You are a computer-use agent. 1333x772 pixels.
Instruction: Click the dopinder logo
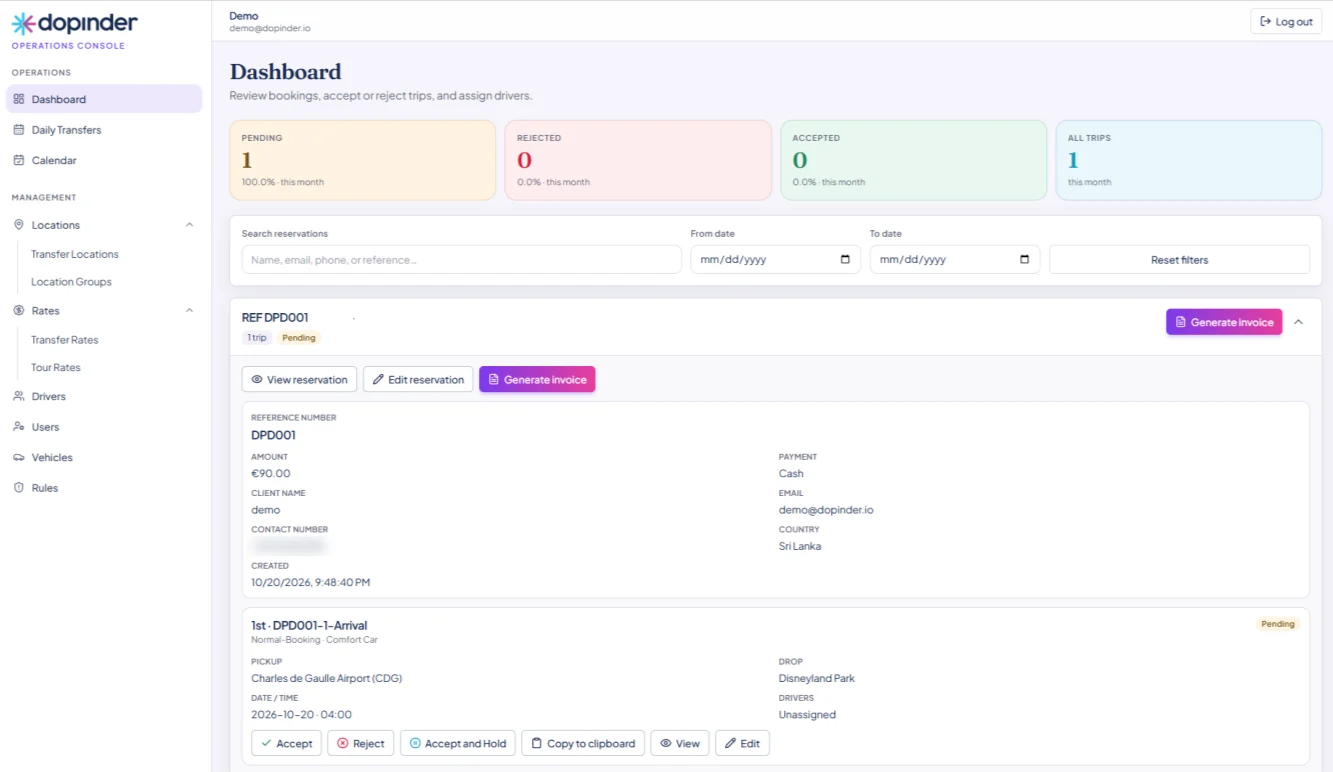point(74,23)
